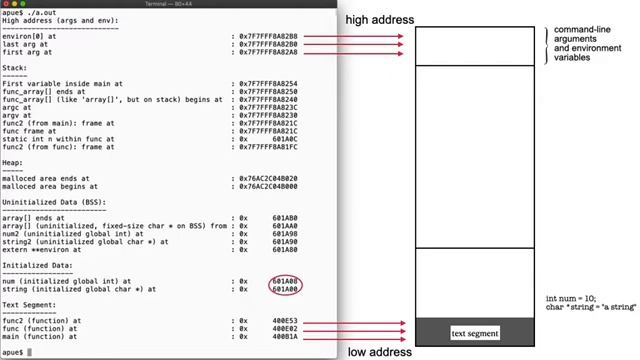
Task: Select the 'func2 (function) at' label
Action: point(42,321)
